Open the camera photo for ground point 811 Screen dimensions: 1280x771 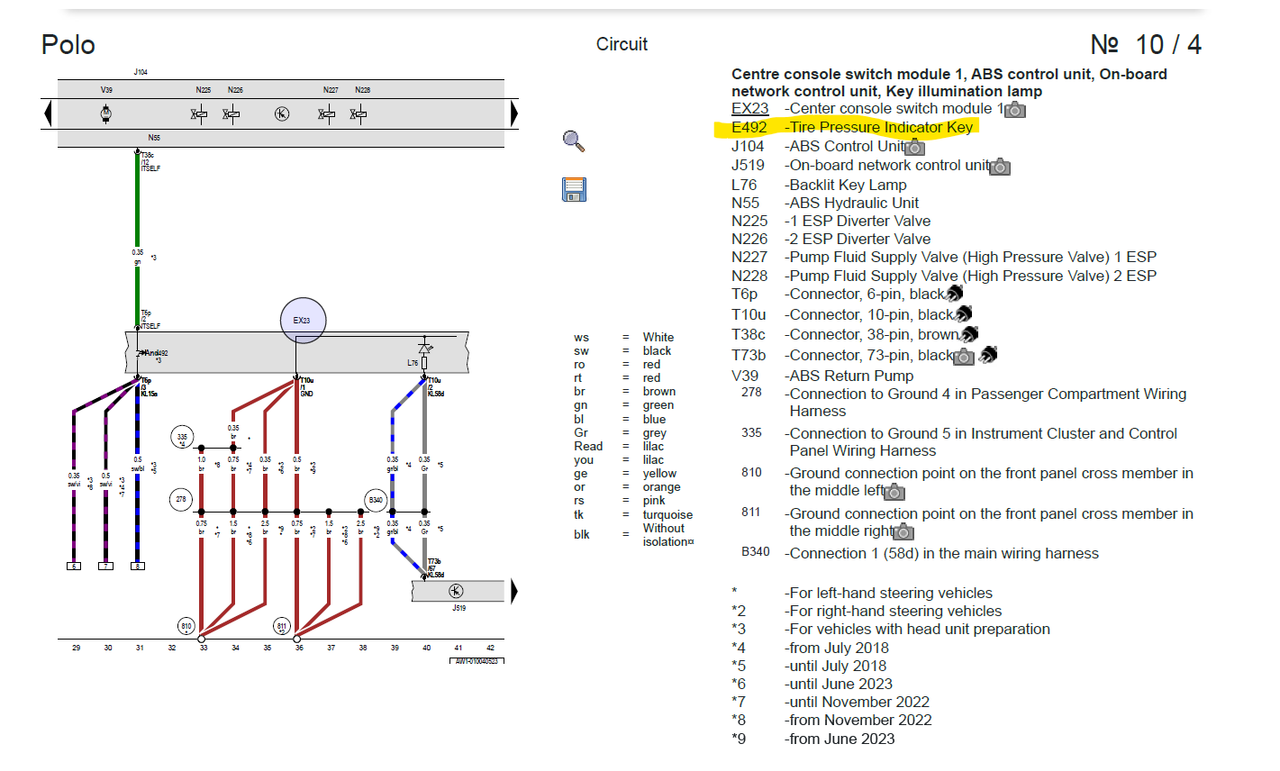click(x=903, y=532)
